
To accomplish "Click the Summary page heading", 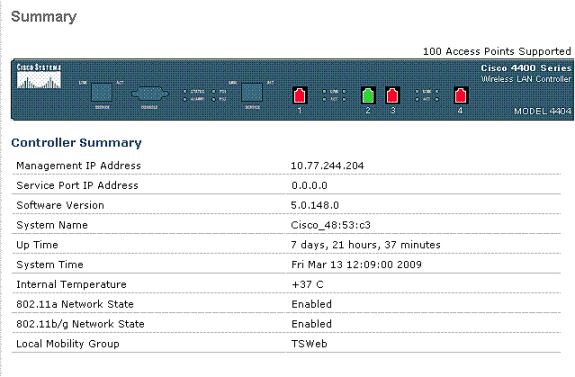I will (x=44, y=17).
